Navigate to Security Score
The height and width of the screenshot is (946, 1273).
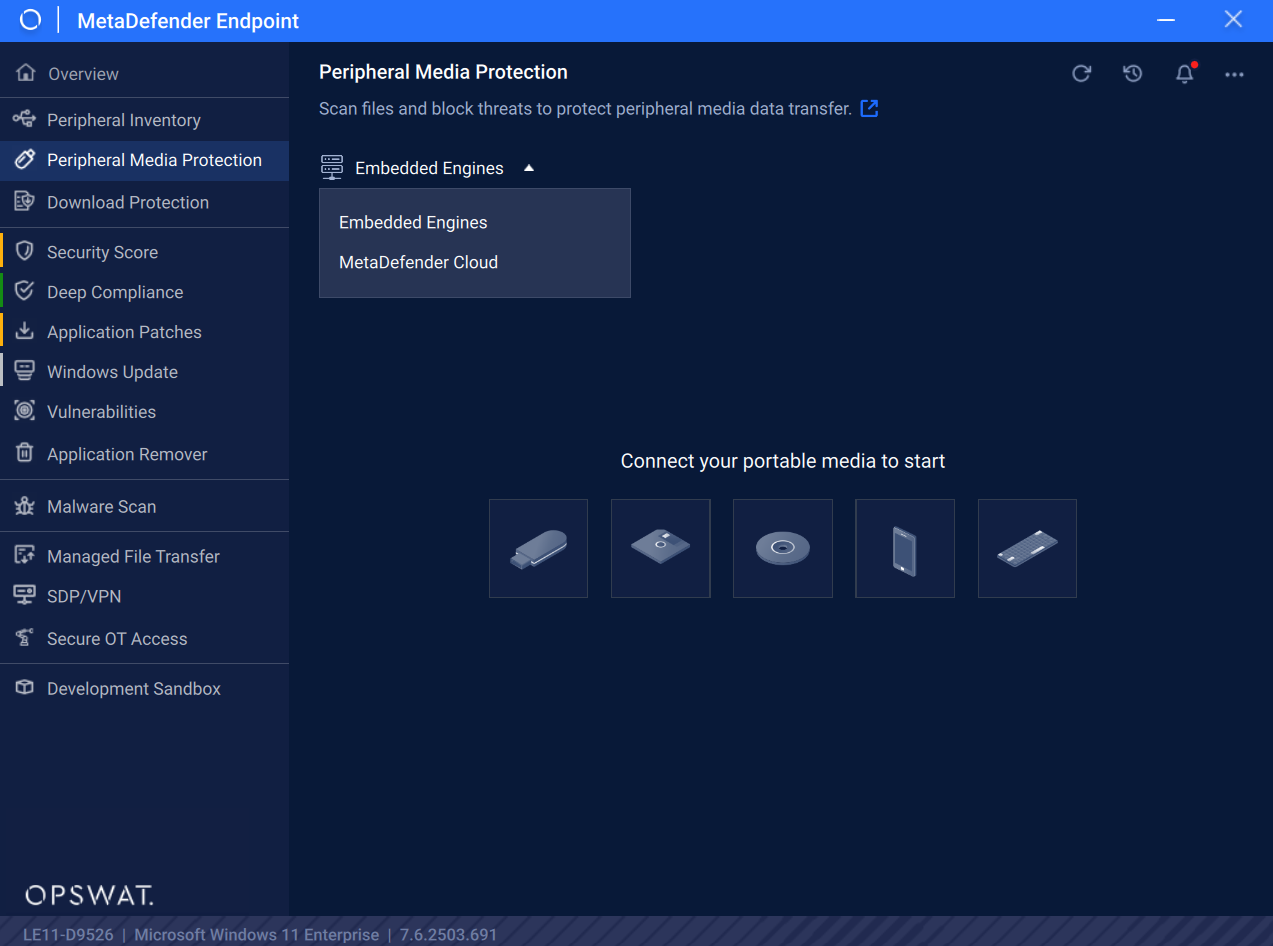(144, 252)
